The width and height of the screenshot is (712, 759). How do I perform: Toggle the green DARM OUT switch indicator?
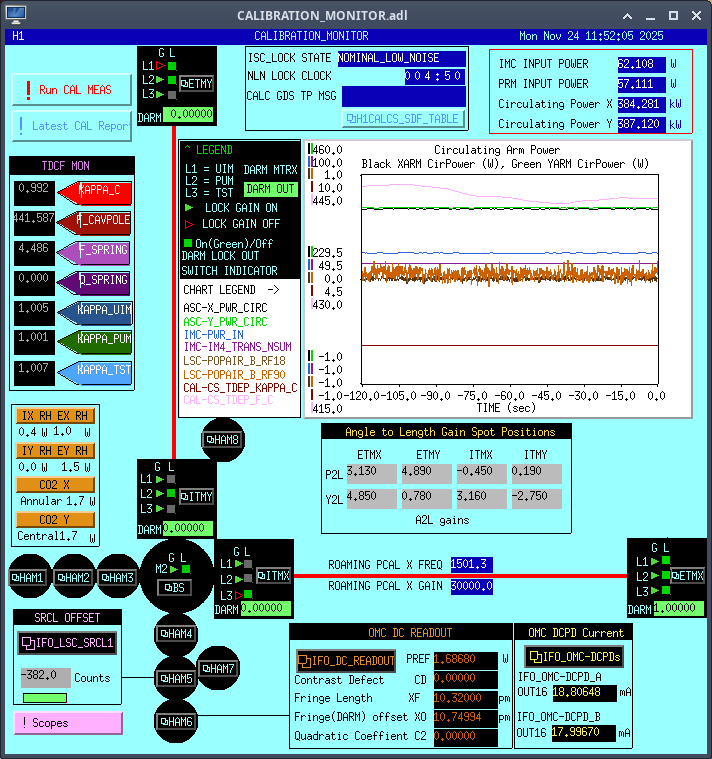[x=271, y=188]
